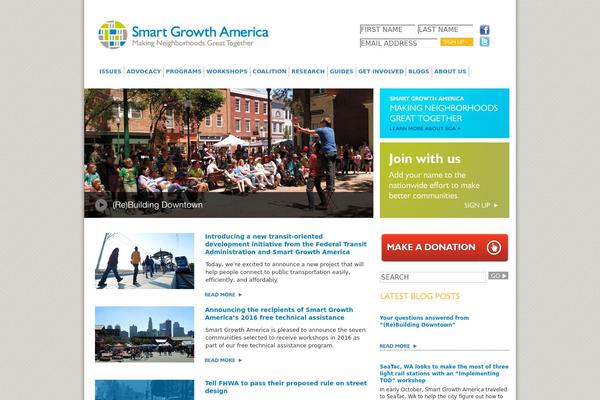
Task: Open the Tell FHWA street design article
Action: (x=285, y=387)
